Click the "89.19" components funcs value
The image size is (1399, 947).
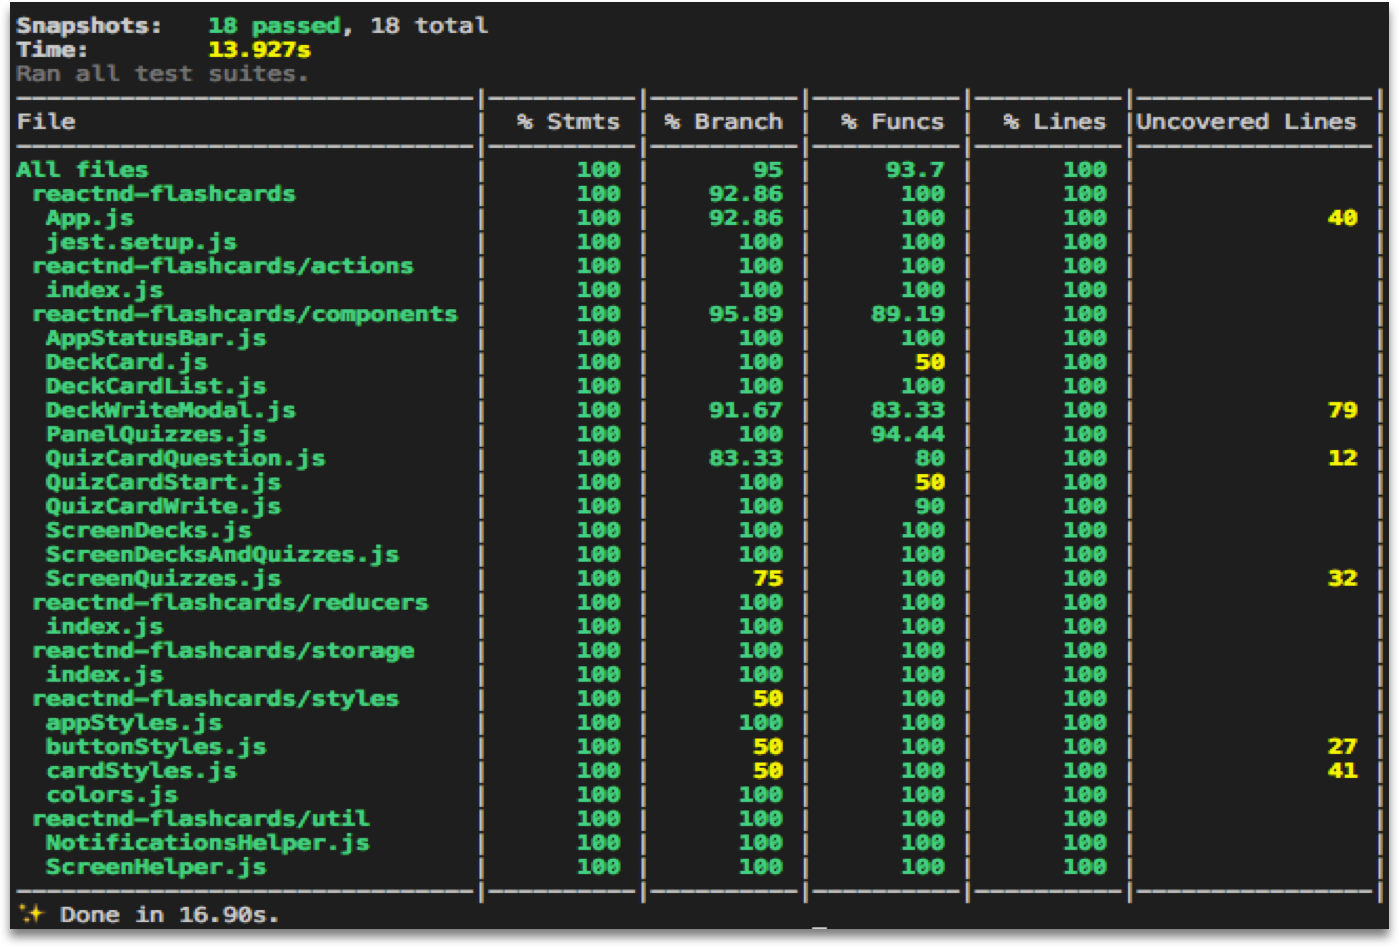pyautogui.click(x=908, y=314)
